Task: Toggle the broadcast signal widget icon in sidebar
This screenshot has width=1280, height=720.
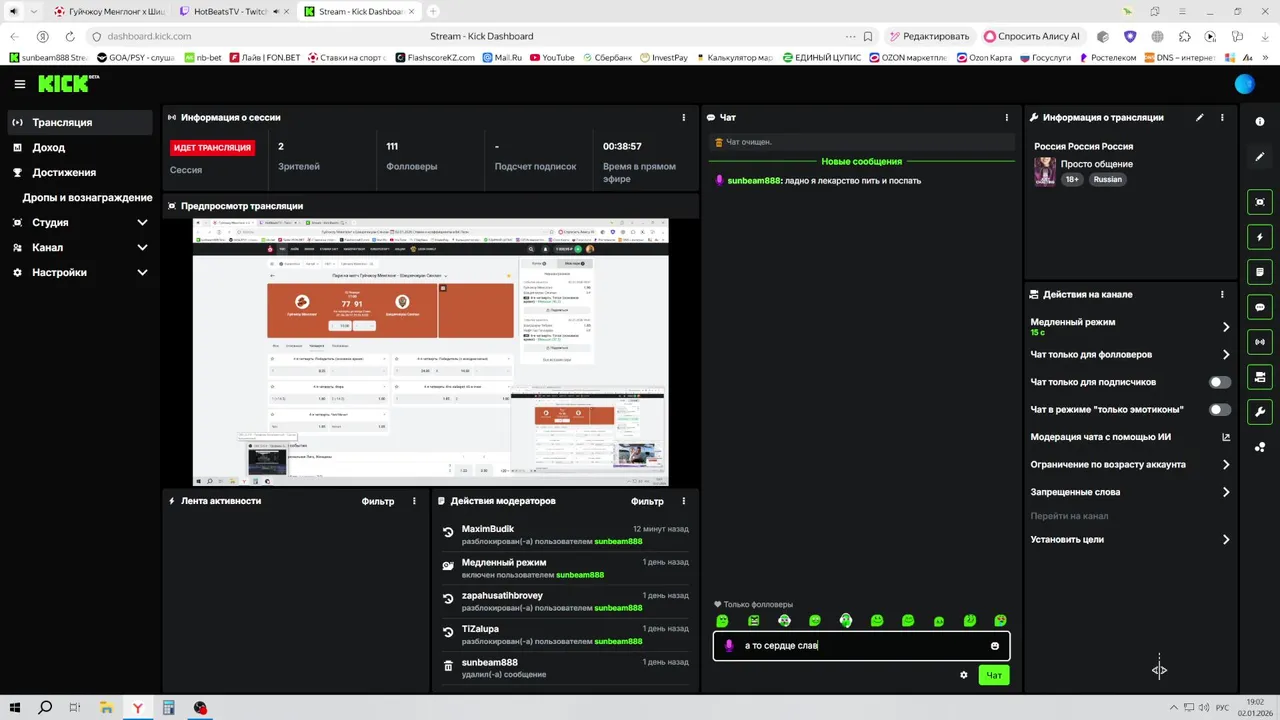Action: (1259, 342)
